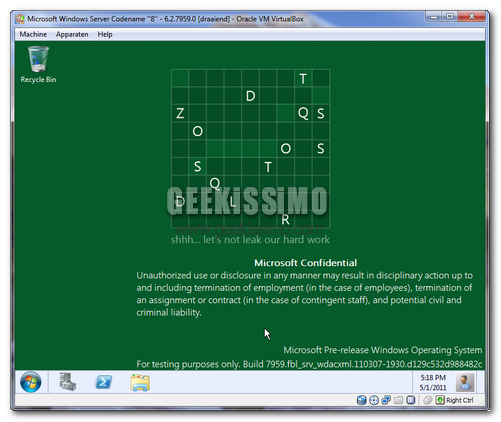Viewport: 501px width, 422px height.
Task: Click the greyed mouse integration status icon
Action: tap(428, 400)
